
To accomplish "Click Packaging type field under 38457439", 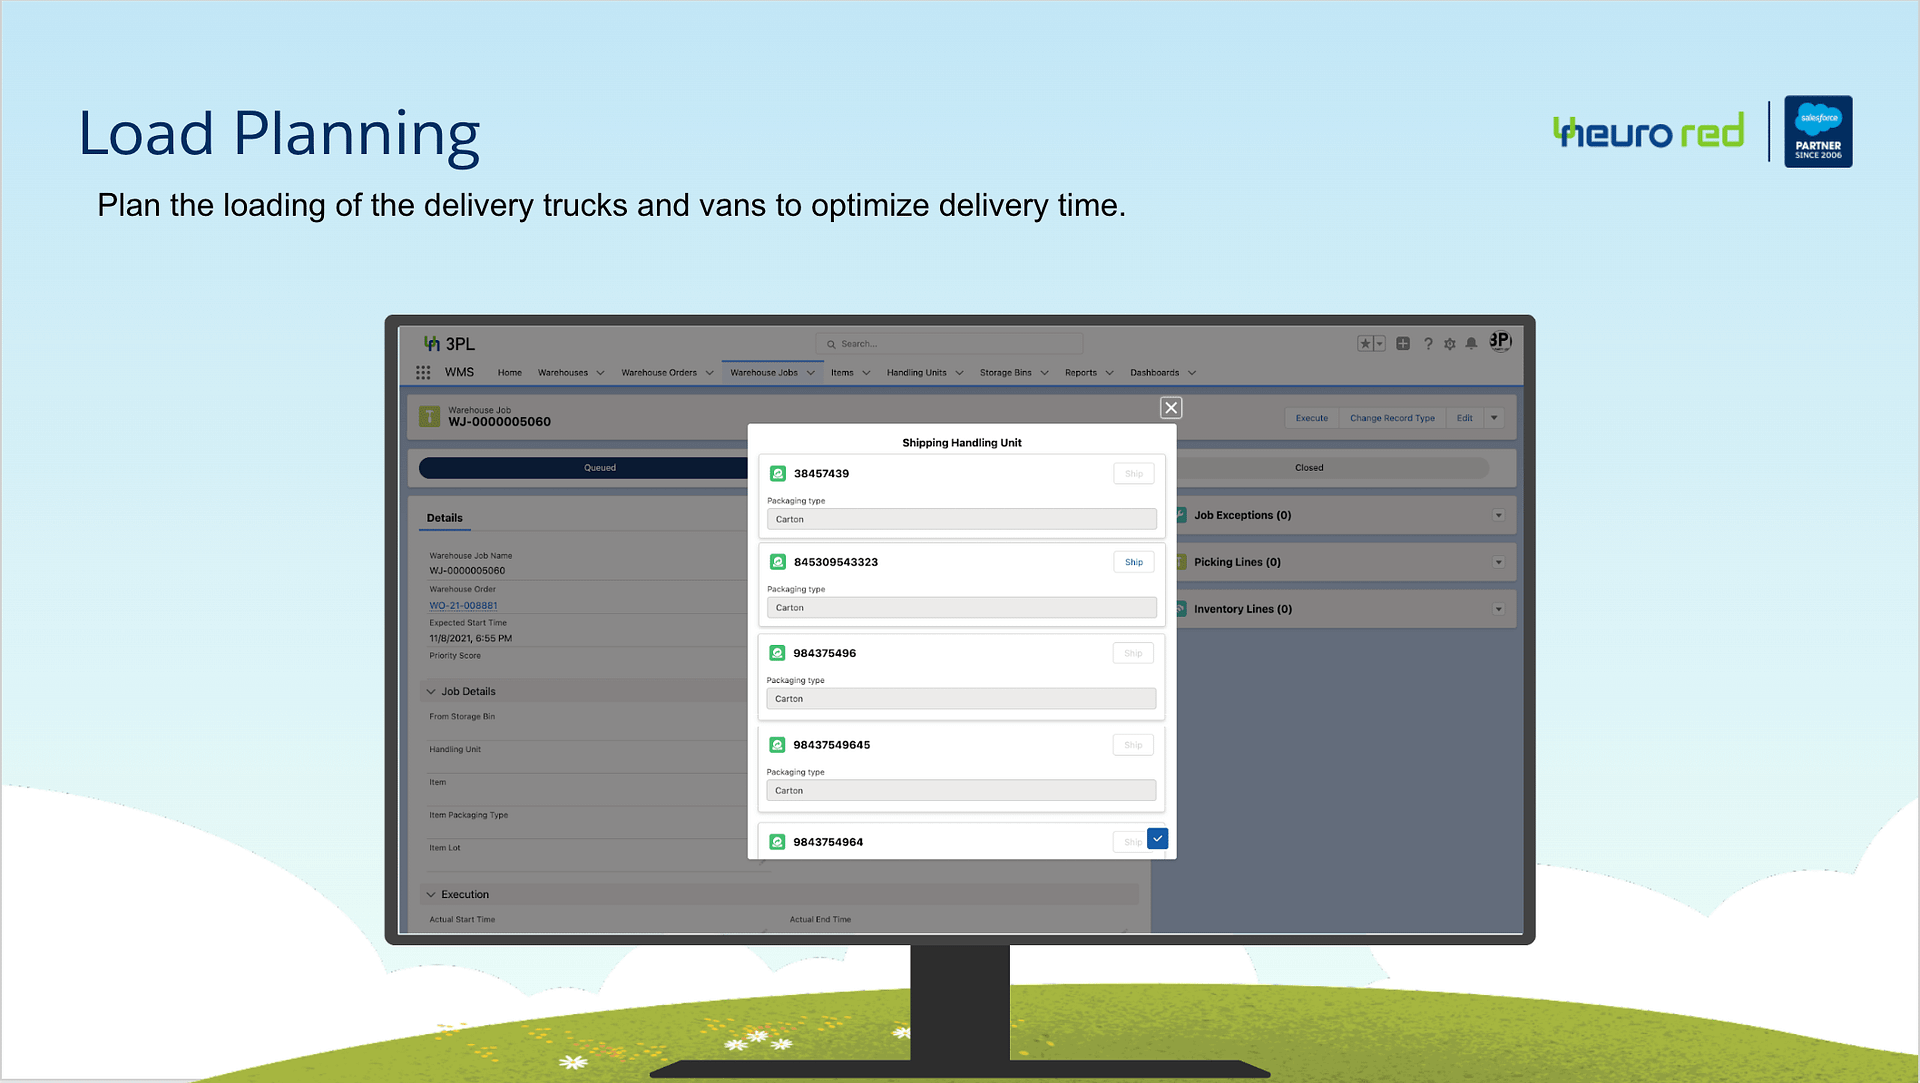I will point(962,519).
